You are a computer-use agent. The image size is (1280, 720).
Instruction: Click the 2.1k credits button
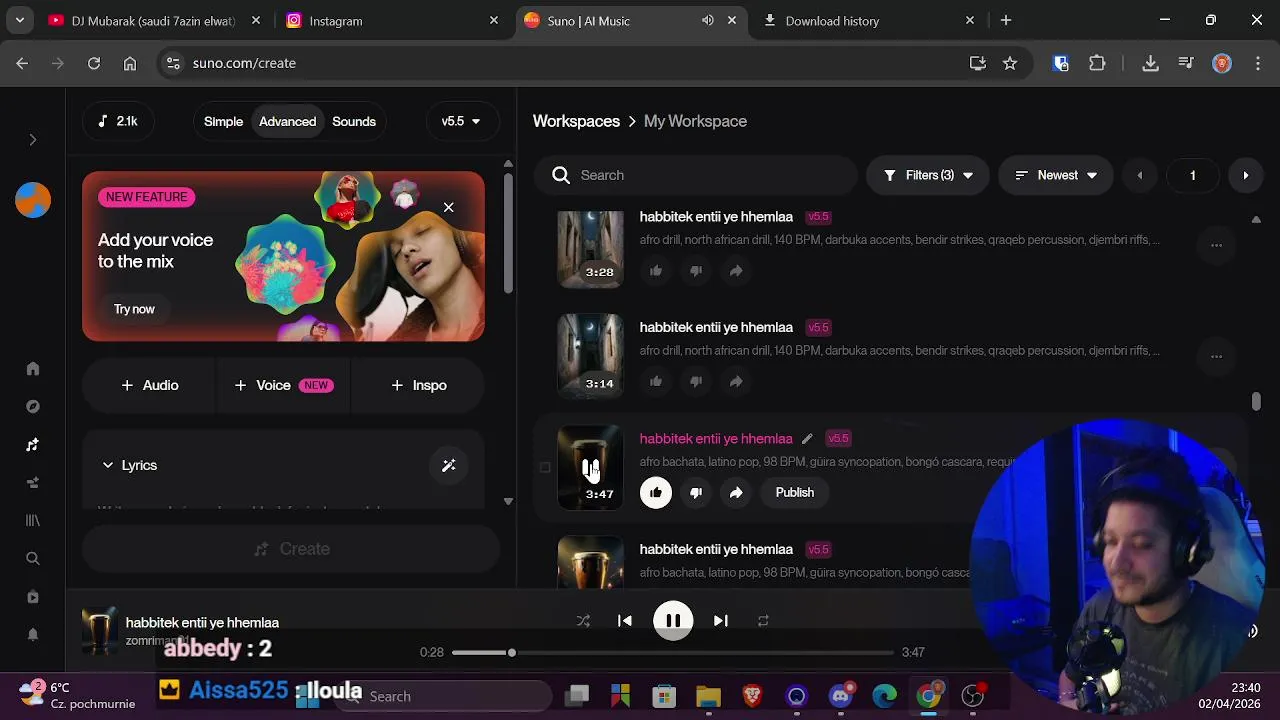[118, 121]
